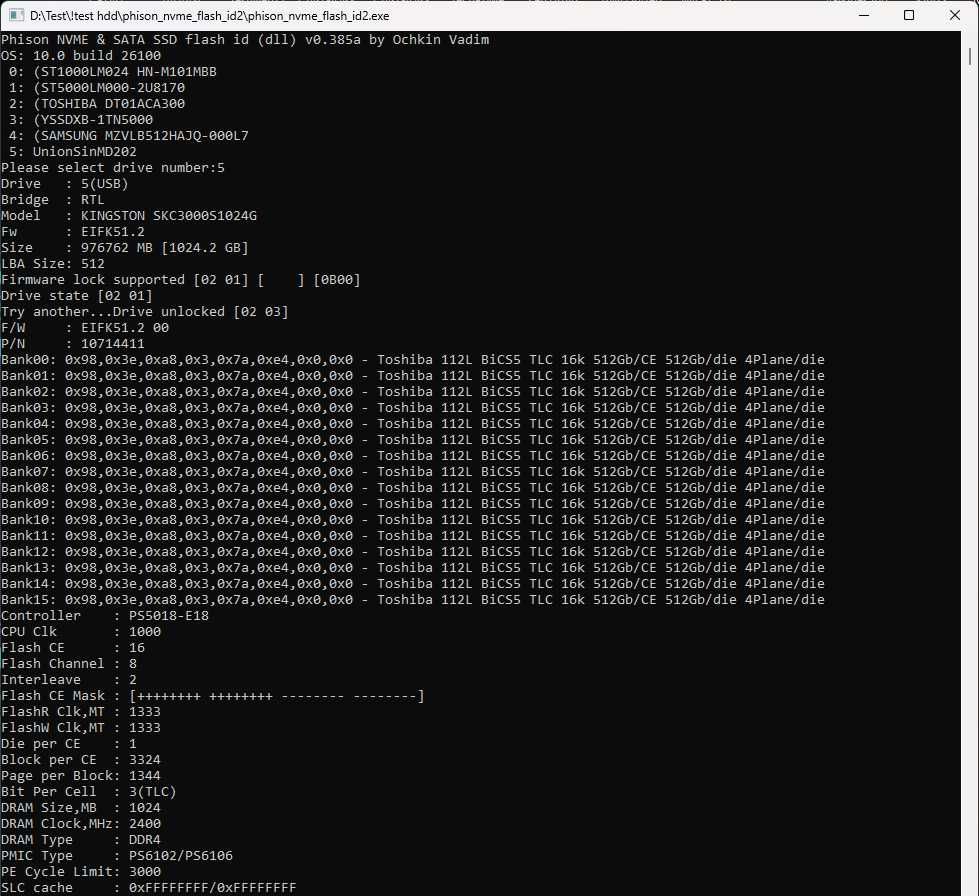Click the Bank04 flash ID row
The height and width of the screenshot is (896, 979).
pos(413,423)
